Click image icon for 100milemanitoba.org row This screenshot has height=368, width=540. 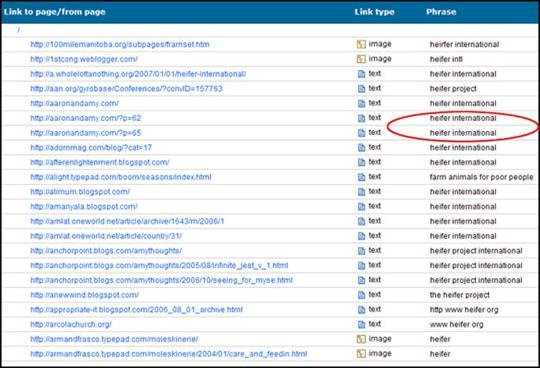[361, 44]
